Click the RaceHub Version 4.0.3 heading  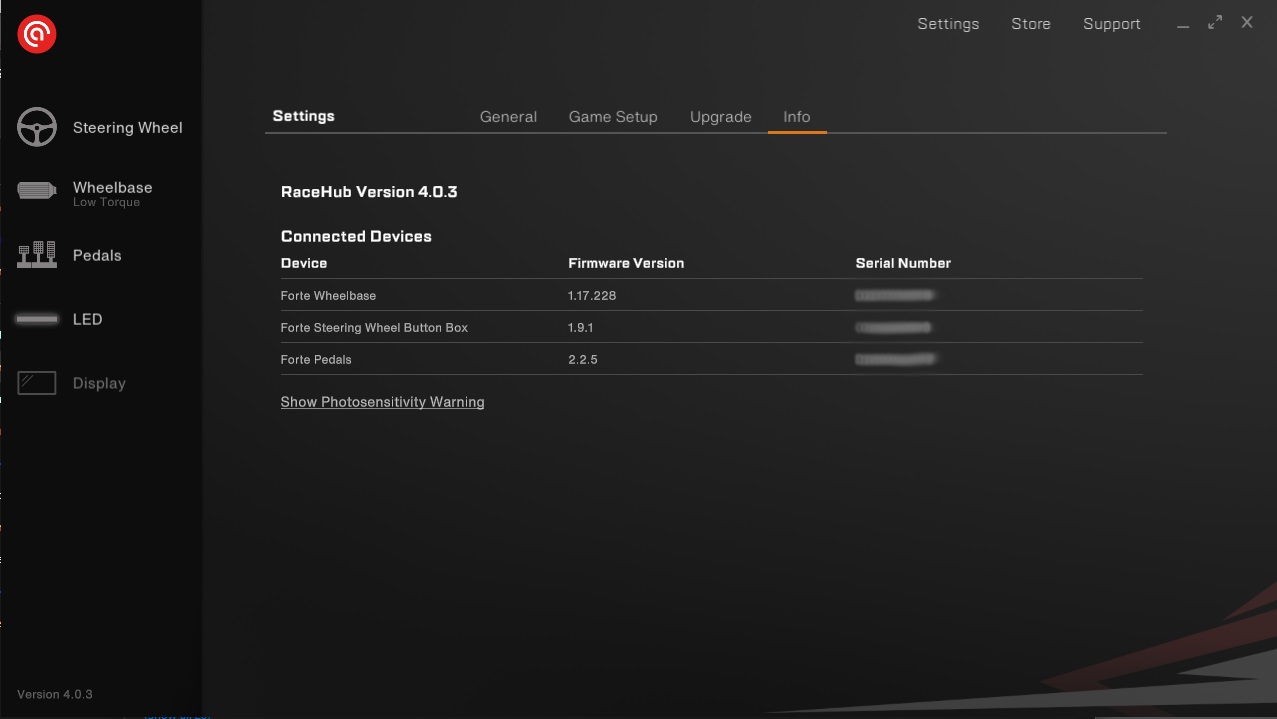[369, 192]
